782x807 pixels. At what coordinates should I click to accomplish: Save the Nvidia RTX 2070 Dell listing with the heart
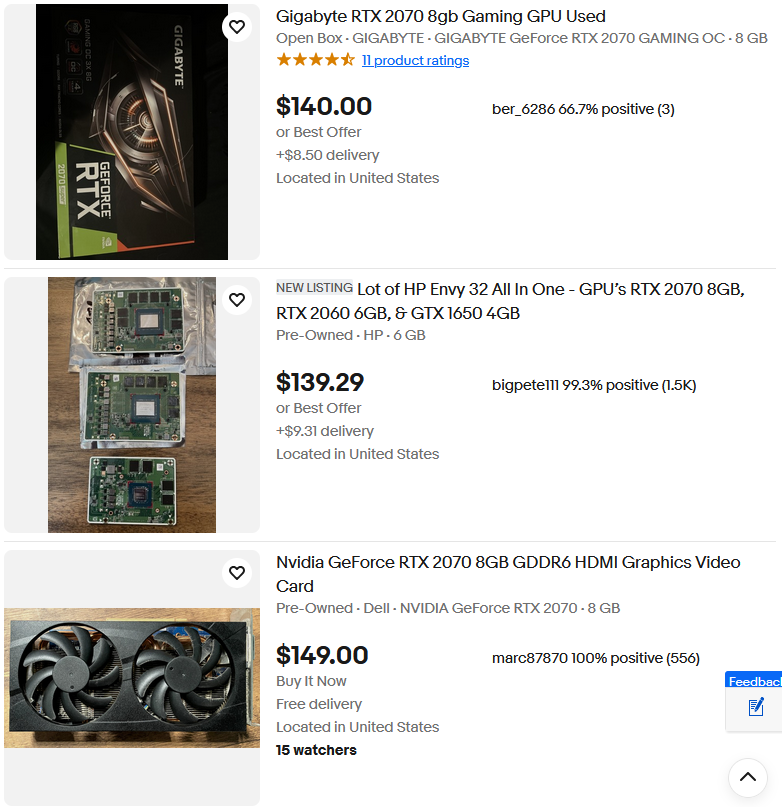coord(237,572)
